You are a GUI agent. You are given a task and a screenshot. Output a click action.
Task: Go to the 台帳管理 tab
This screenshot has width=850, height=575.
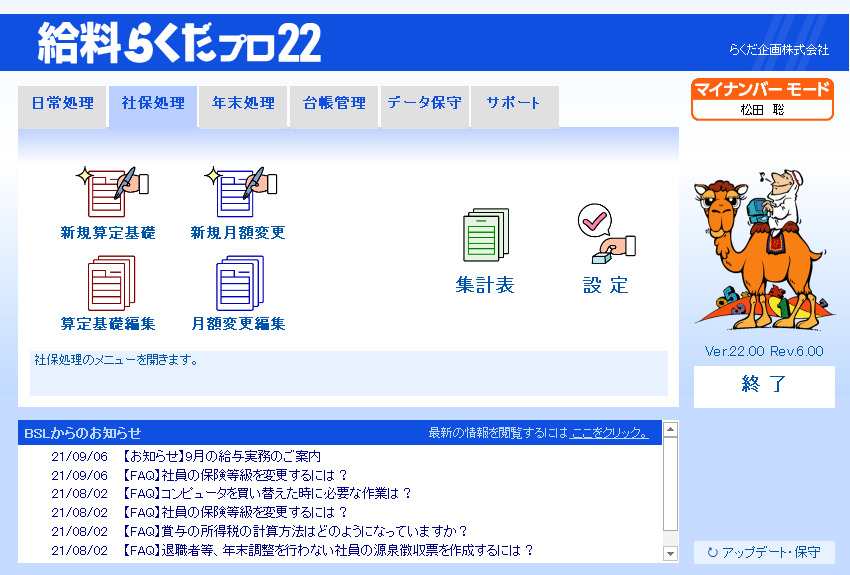pyautogui.click(x=334, y=106)
